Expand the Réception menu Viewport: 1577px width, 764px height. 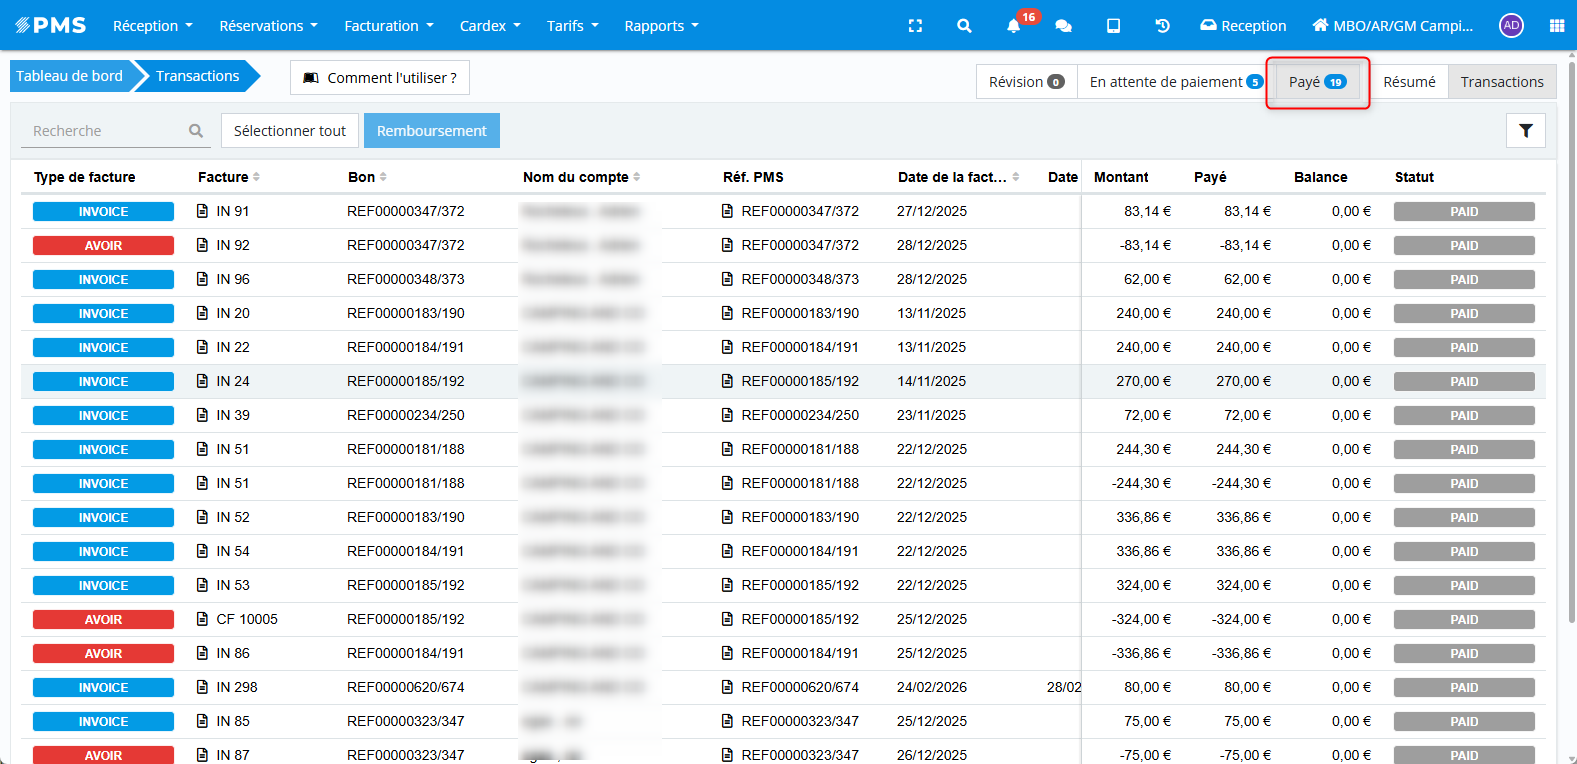tap(152, 26)
